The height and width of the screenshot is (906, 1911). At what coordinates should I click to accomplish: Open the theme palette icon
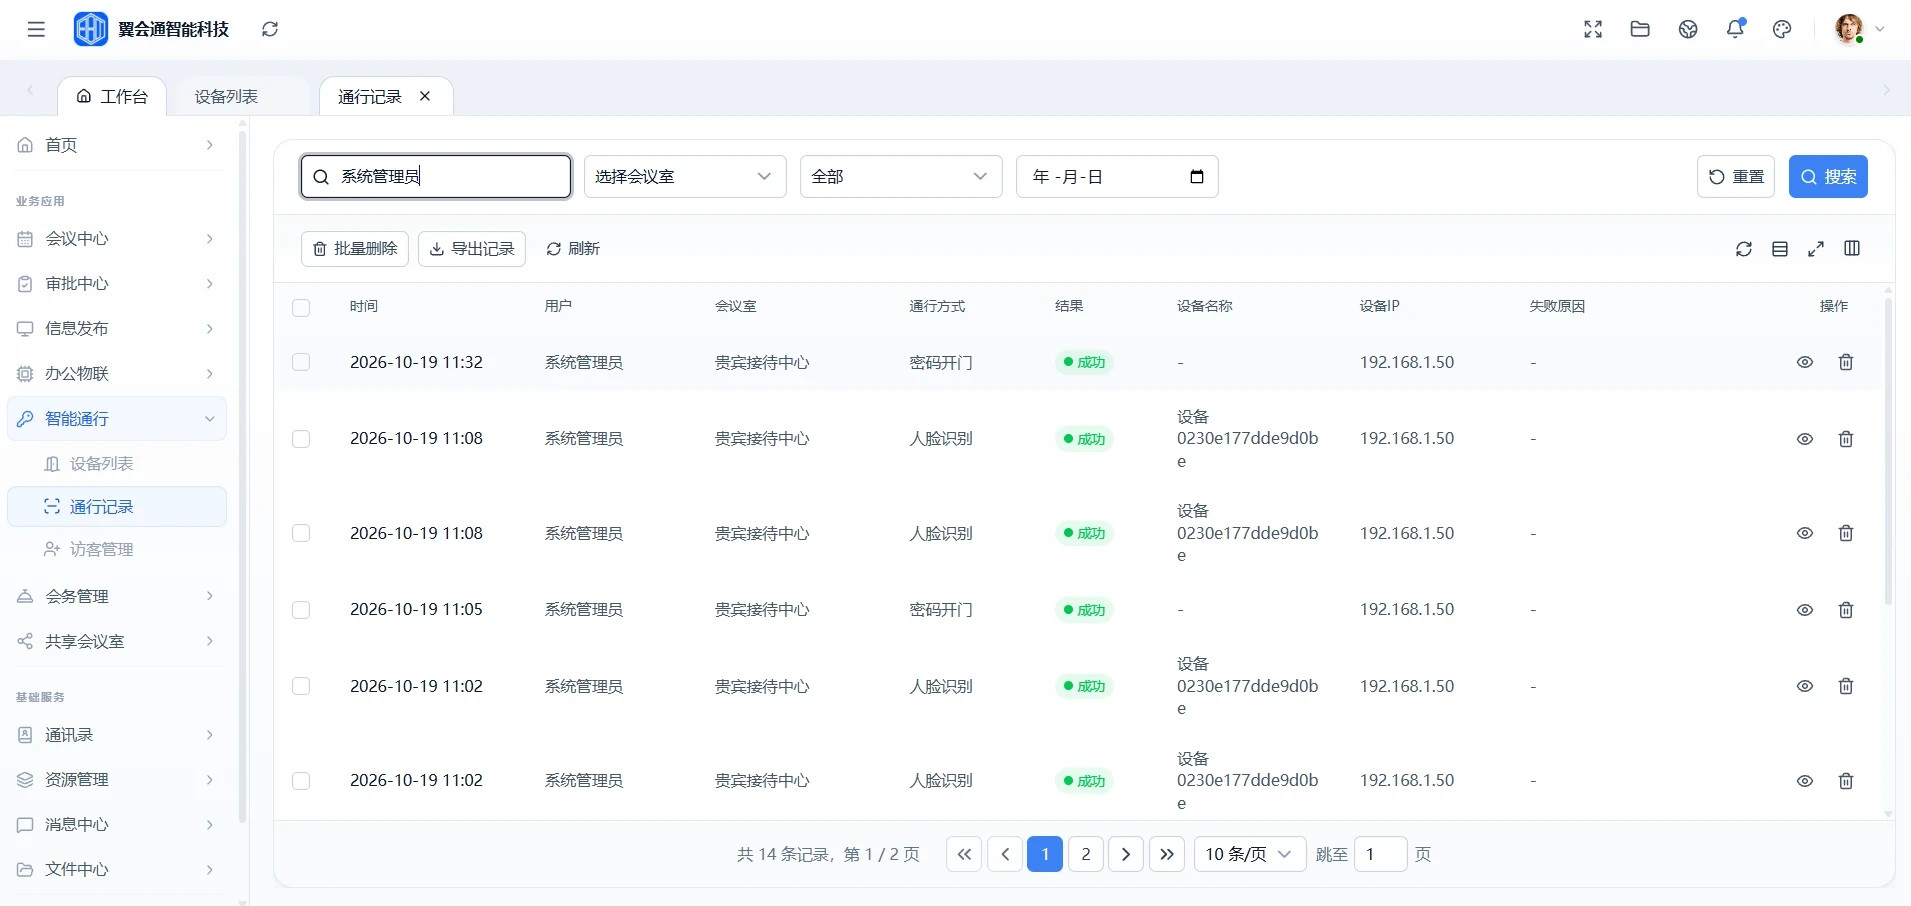[1782, 29]
